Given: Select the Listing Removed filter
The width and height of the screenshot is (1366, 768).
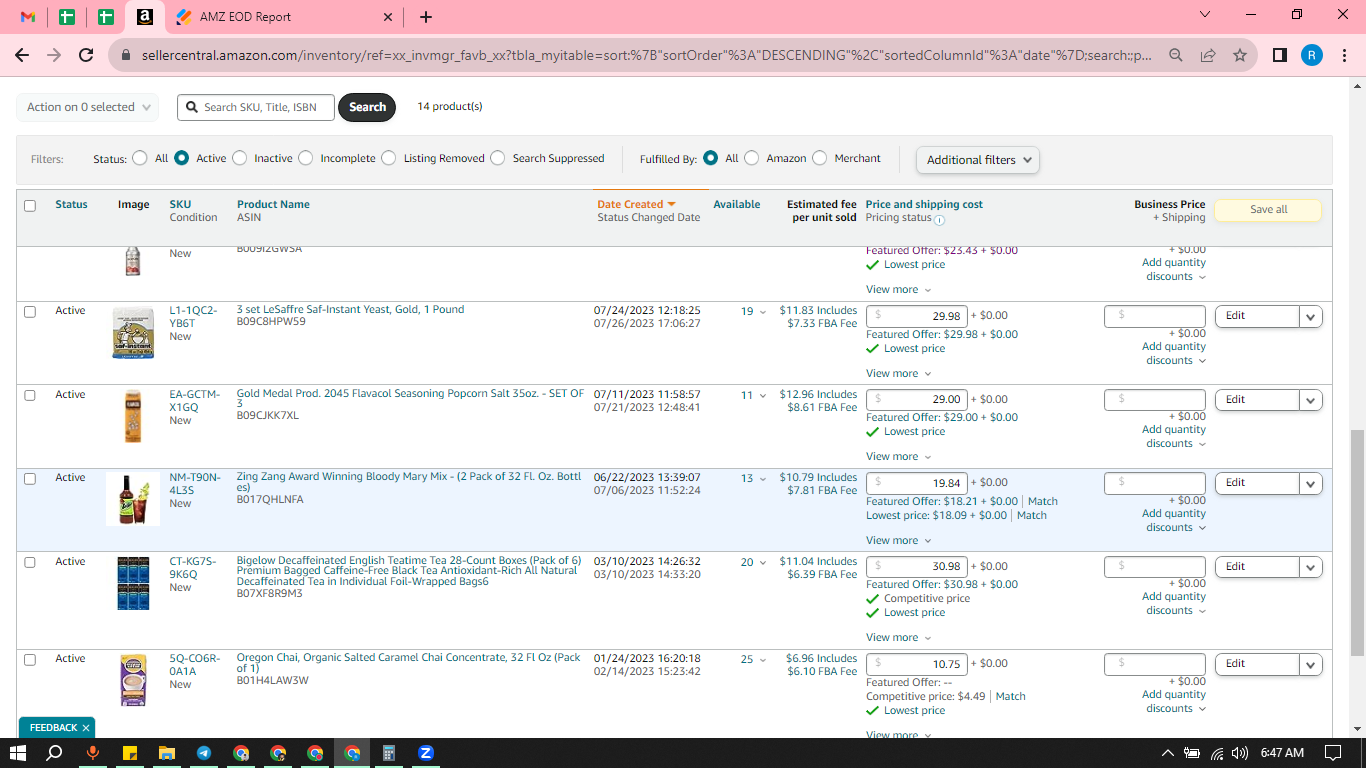Looking at the screenshot, I should 389,158.
